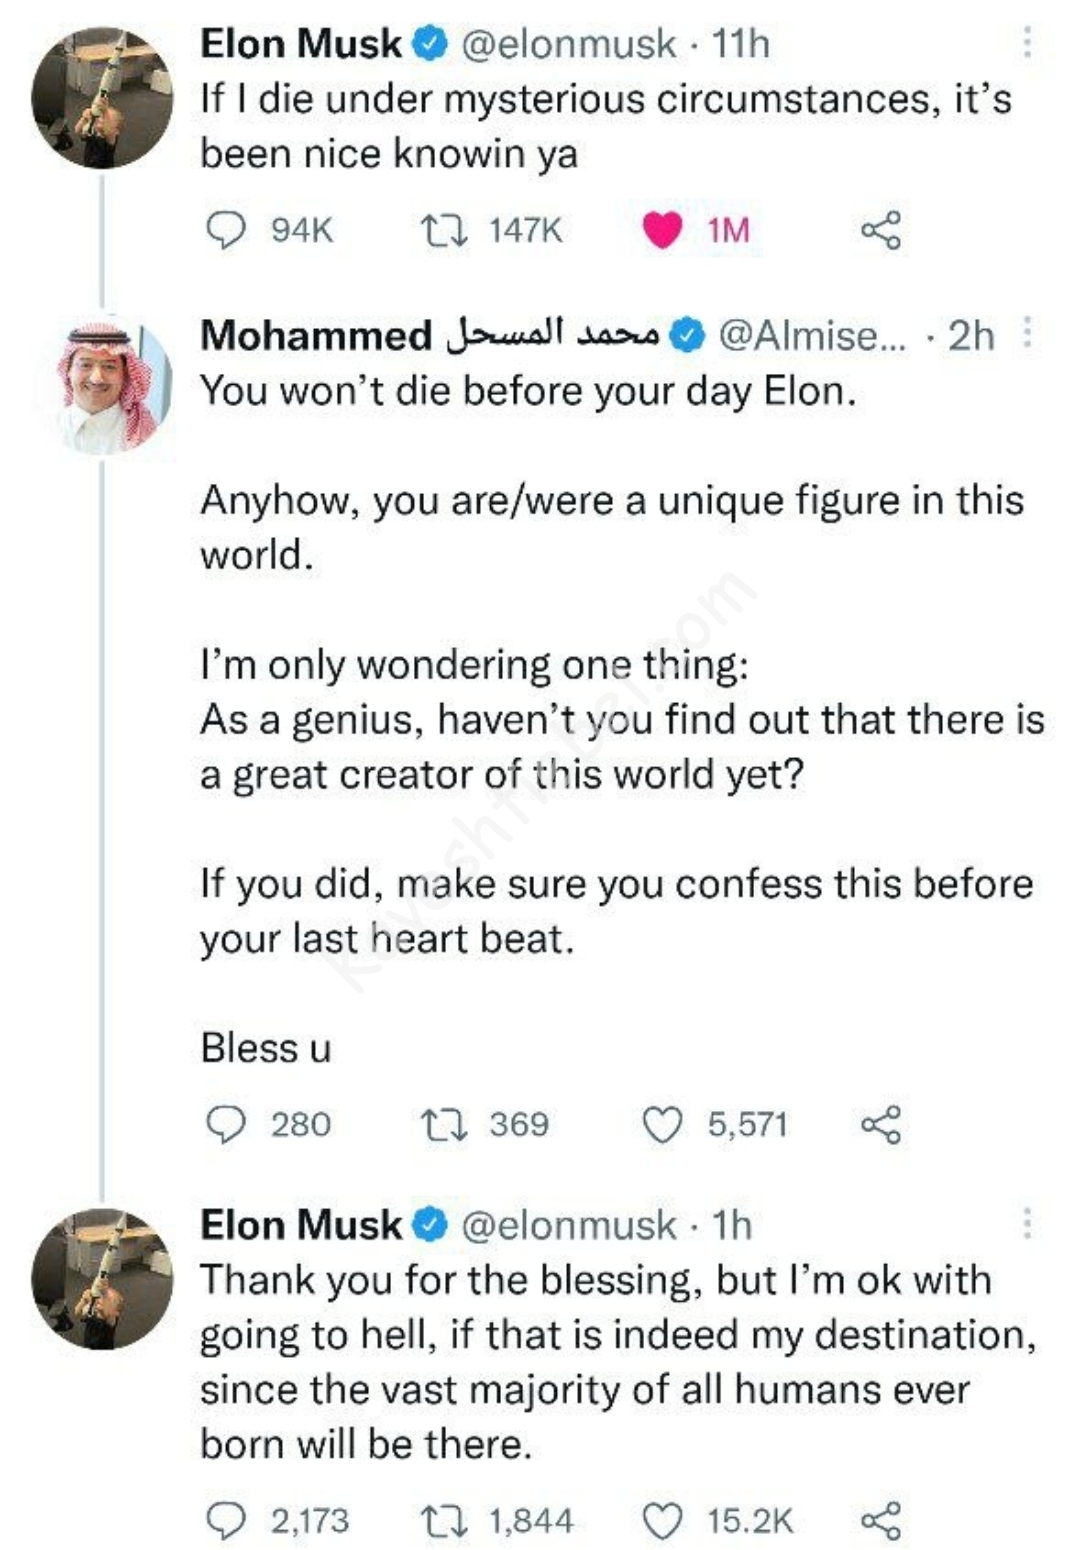The image size is (1079, 1550).
Task: Open the @elonmusk handle on the top tweet
Action: pos(568,44)
